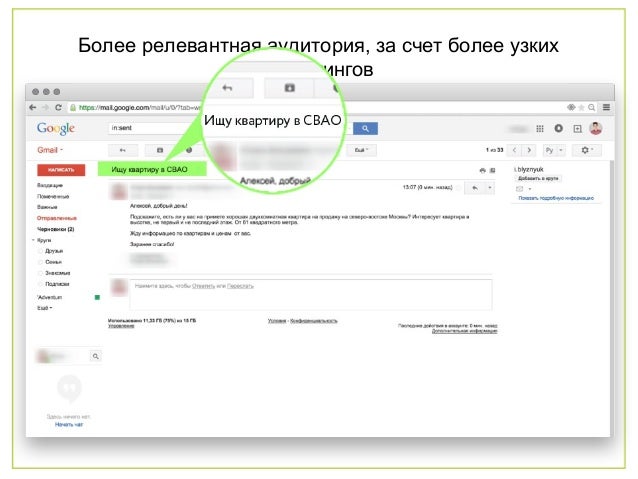Screen dimensions: 638x479
Task: Click the magnifier icon in the address bar
Action: (592, 107)
